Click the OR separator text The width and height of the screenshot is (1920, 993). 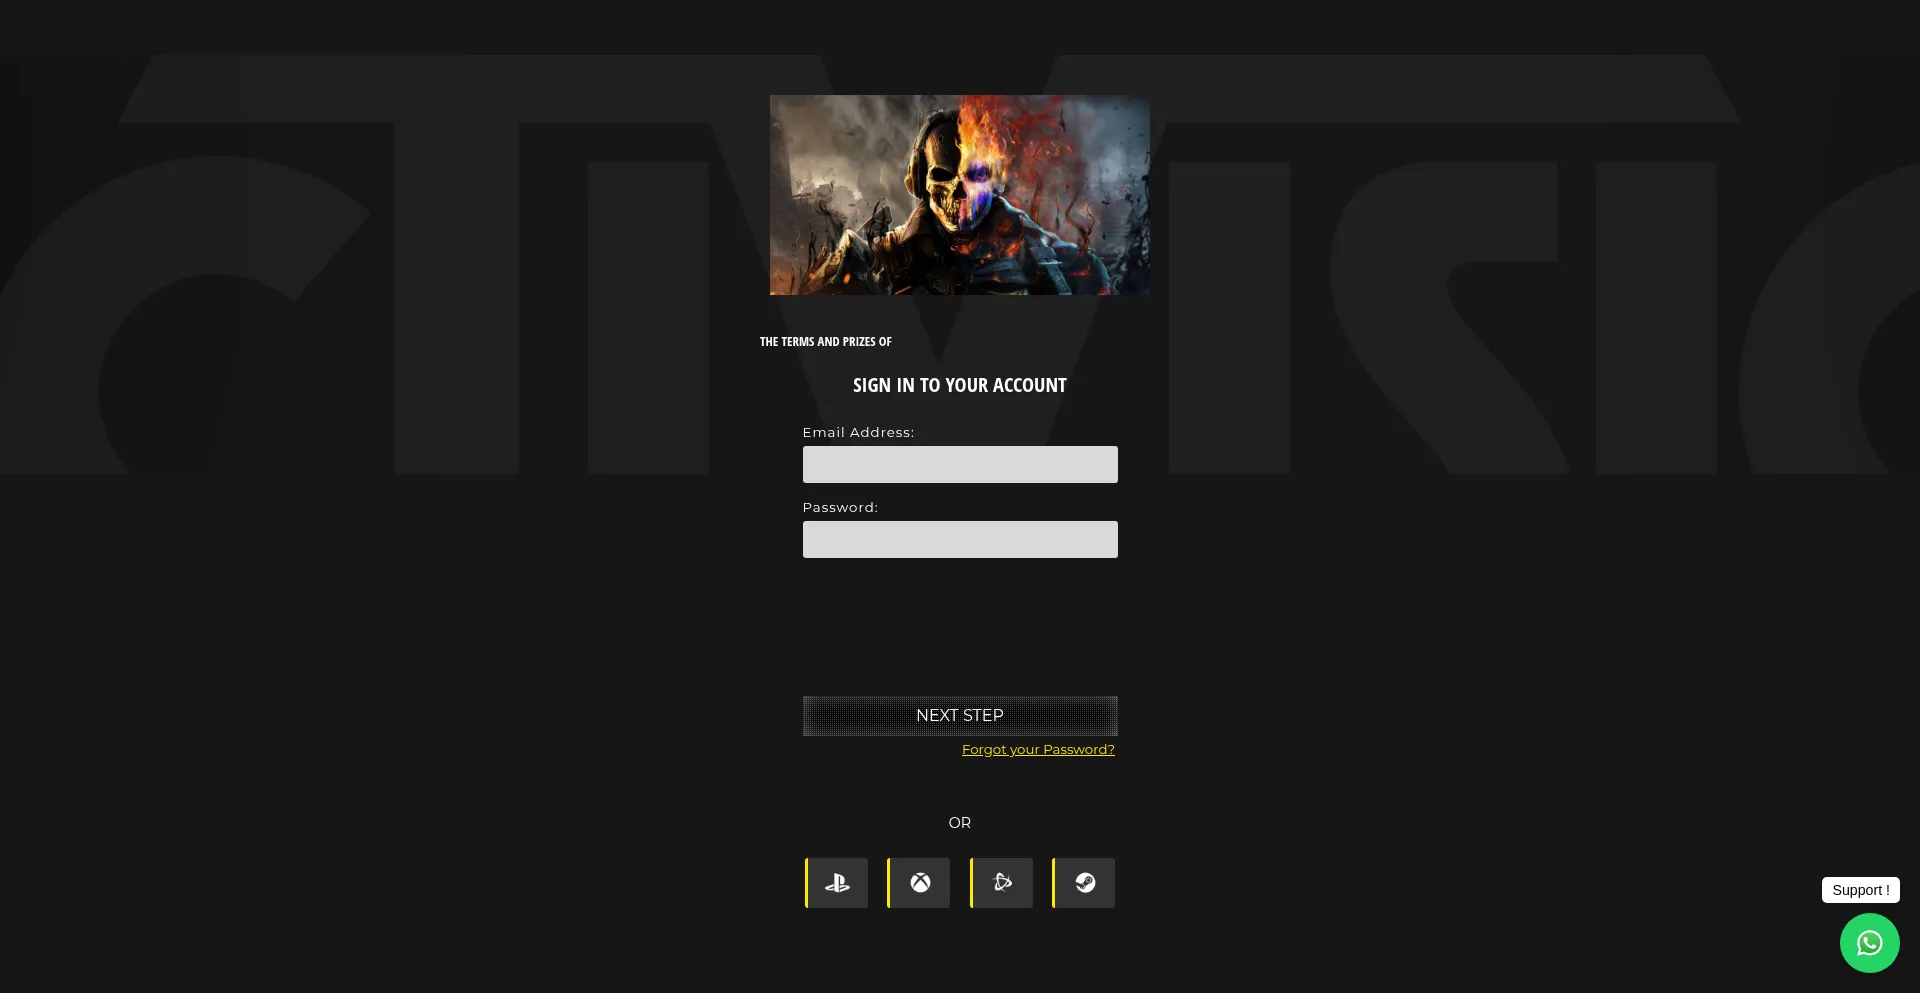pos(960,823)
